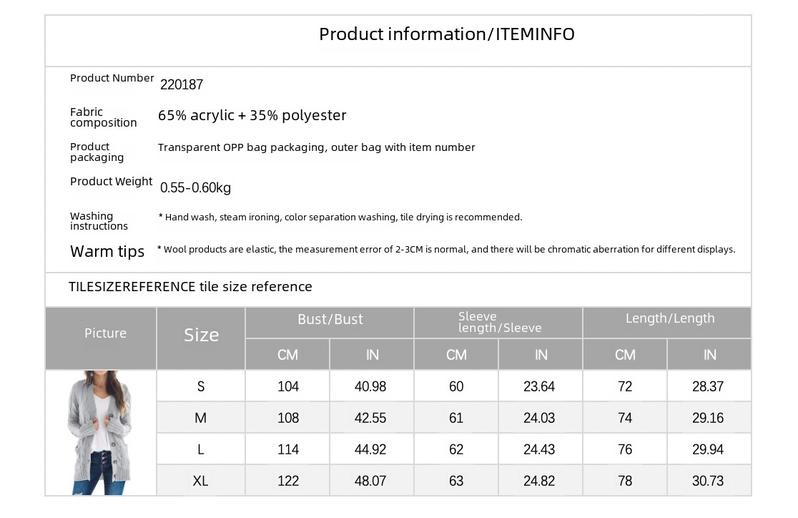
Task: Select the 65% acrylic + 35% polyester text
Action: pos(252,115)
